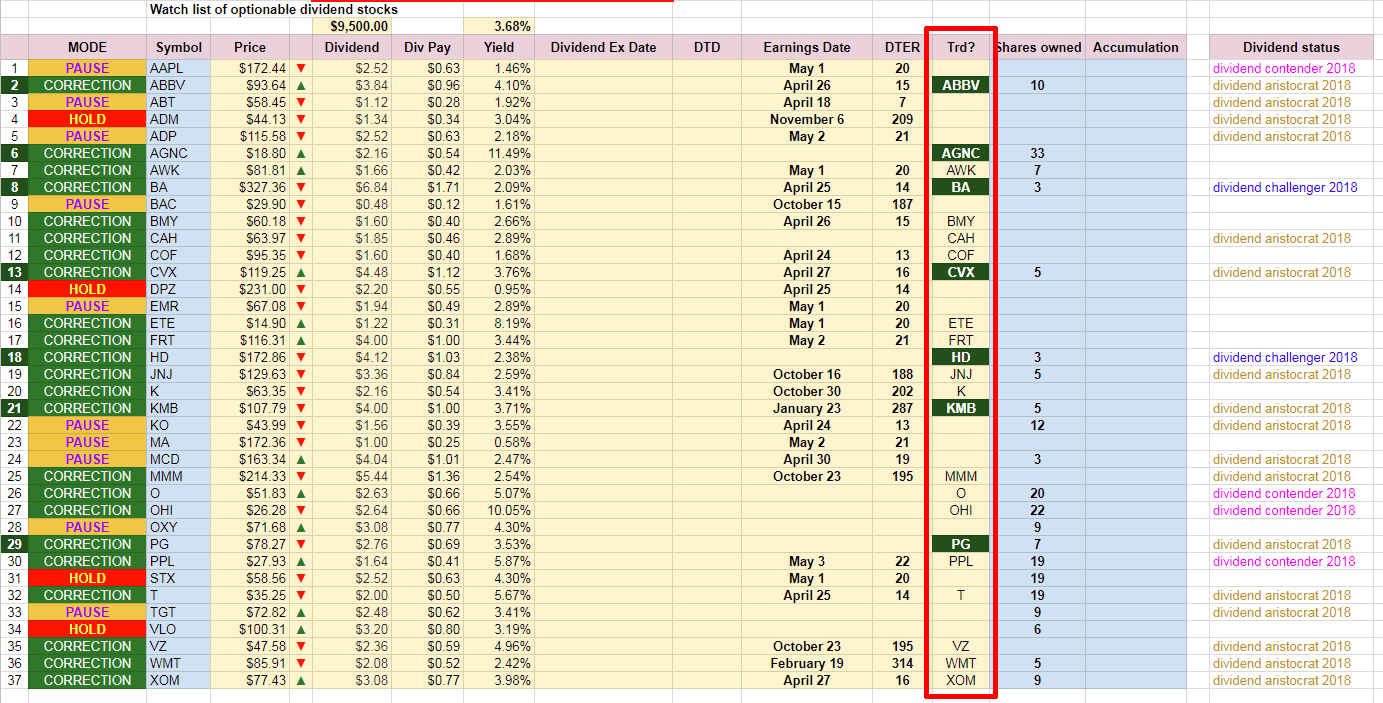Click the $327.36 price of BA

coord(250,187)
